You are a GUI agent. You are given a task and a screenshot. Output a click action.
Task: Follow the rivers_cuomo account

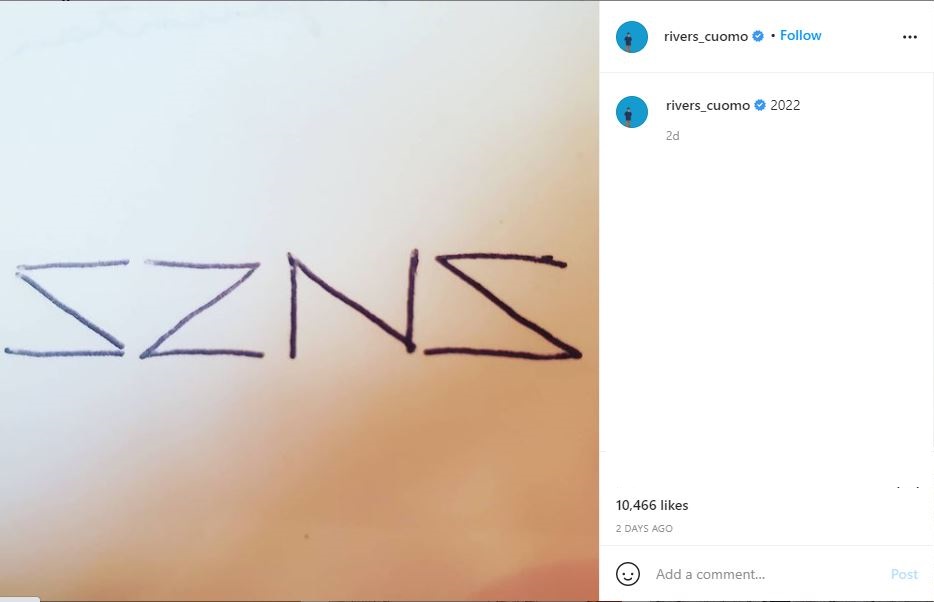click(801, 36)
